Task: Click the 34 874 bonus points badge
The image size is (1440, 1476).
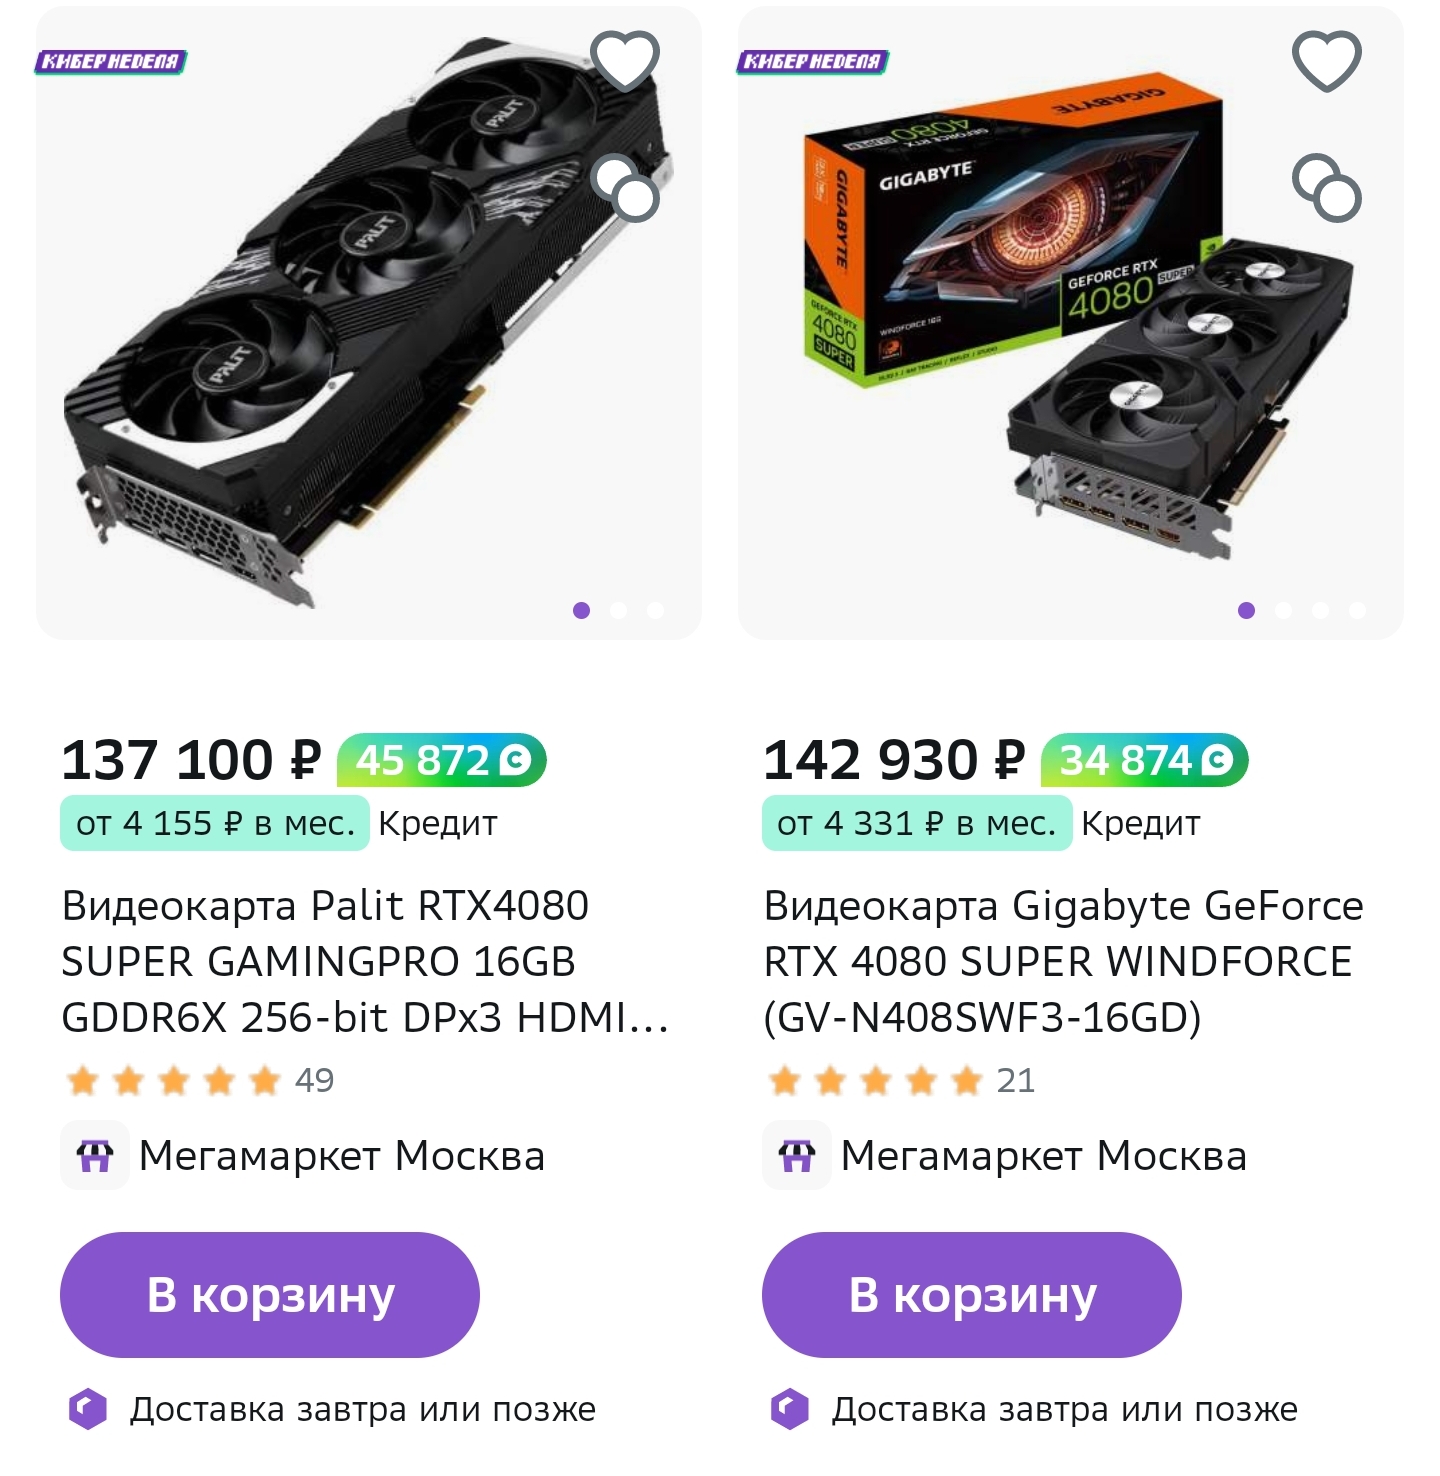Action: 1145,761
